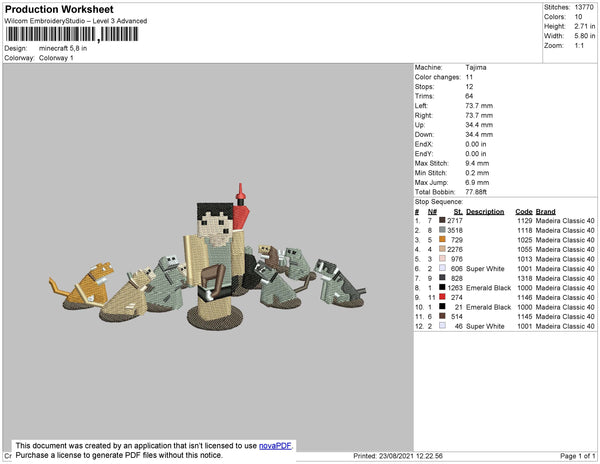This screenshot has width=600, height=464.
Task: Click the design name 'minecraft 5,8 in'
Action: [63, 49]
